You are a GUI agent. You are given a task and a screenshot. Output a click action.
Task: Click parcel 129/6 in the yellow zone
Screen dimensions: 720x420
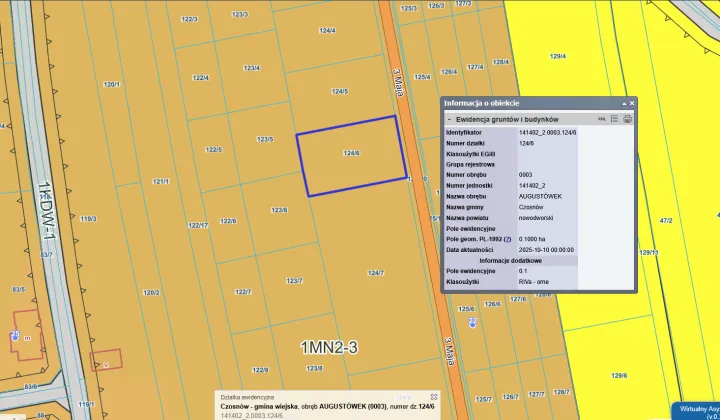[x=619, y=375]
